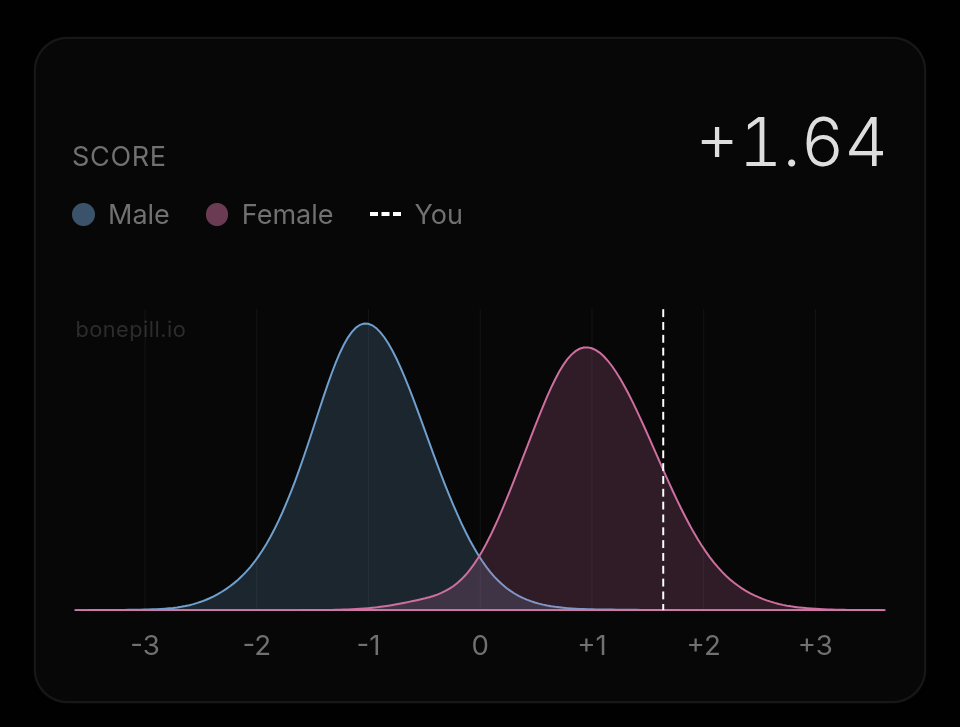The image size is (960, 727).
Task: Click the You legend label
Action: (x=438, y=214)
